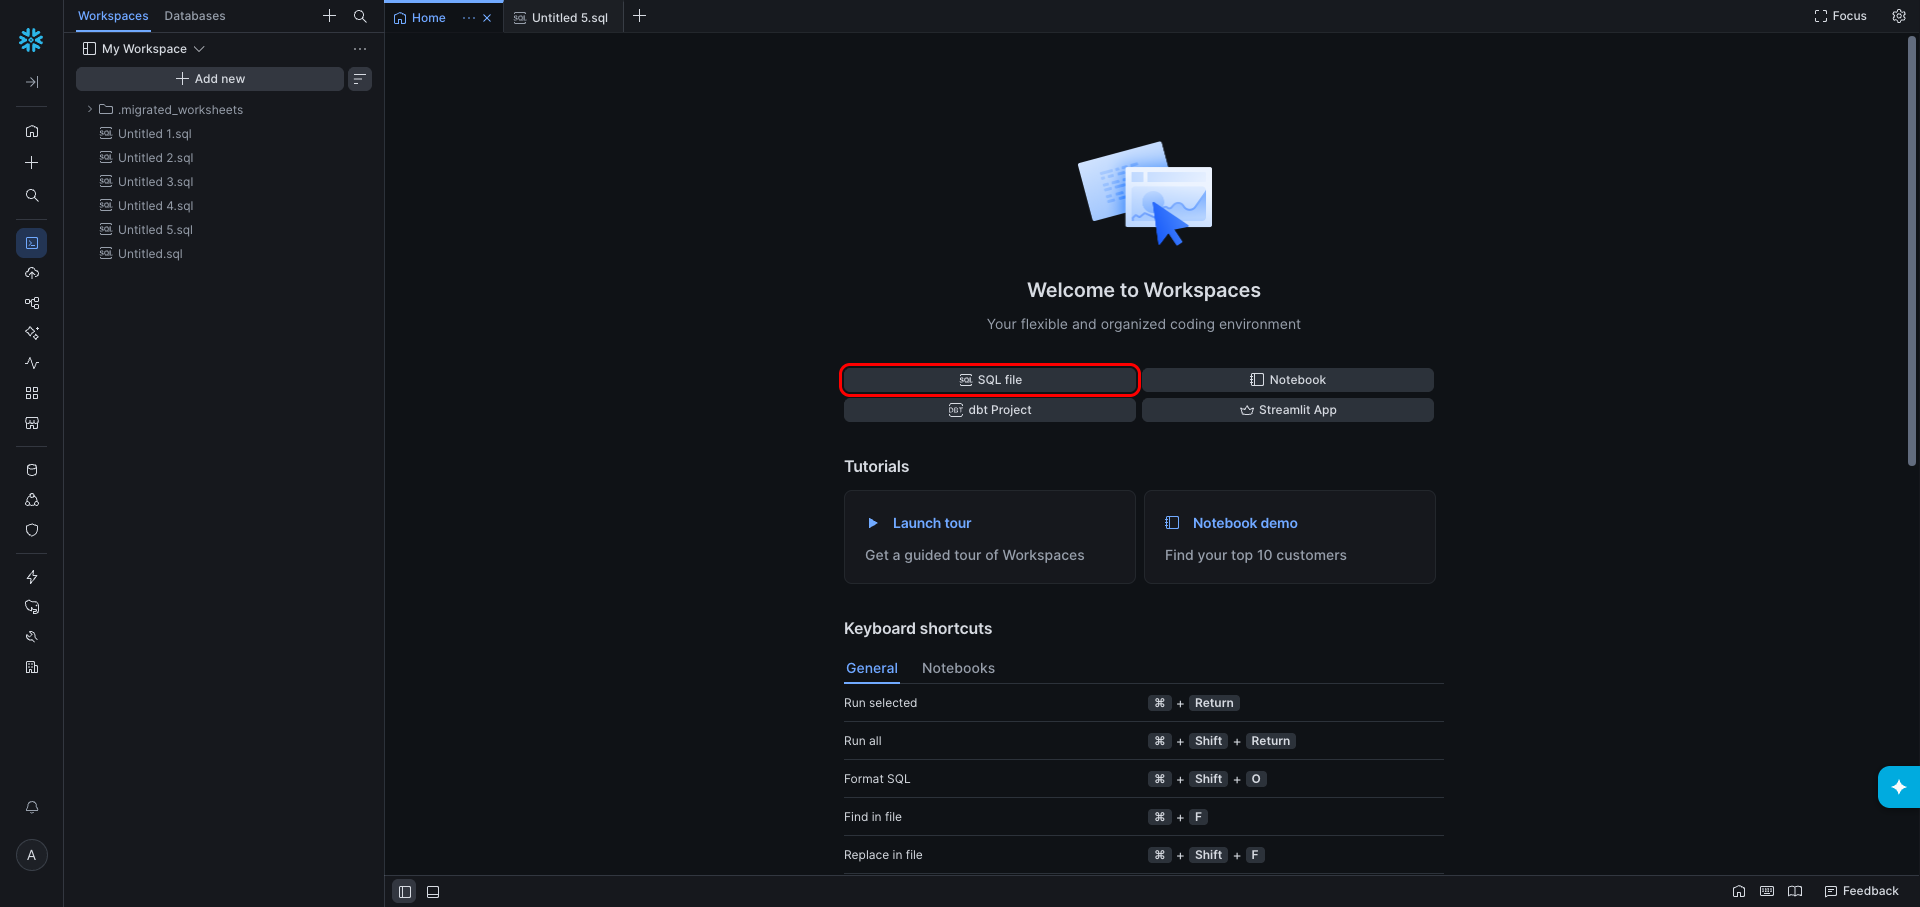The image size is (1920, 907).
Task: Open the cloud upload ingestion icon
Action: pos(32,273)
